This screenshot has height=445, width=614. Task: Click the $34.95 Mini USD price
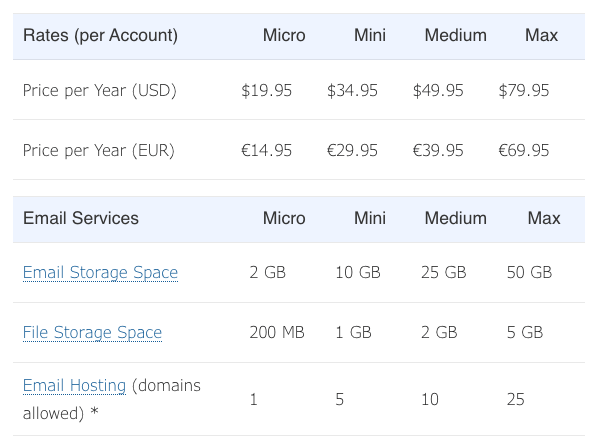point(352,90)
